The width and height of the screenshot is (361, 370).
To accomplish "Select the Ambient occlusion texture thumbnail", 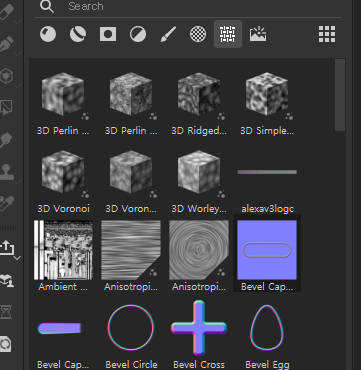I will click(x=63, y=250).
